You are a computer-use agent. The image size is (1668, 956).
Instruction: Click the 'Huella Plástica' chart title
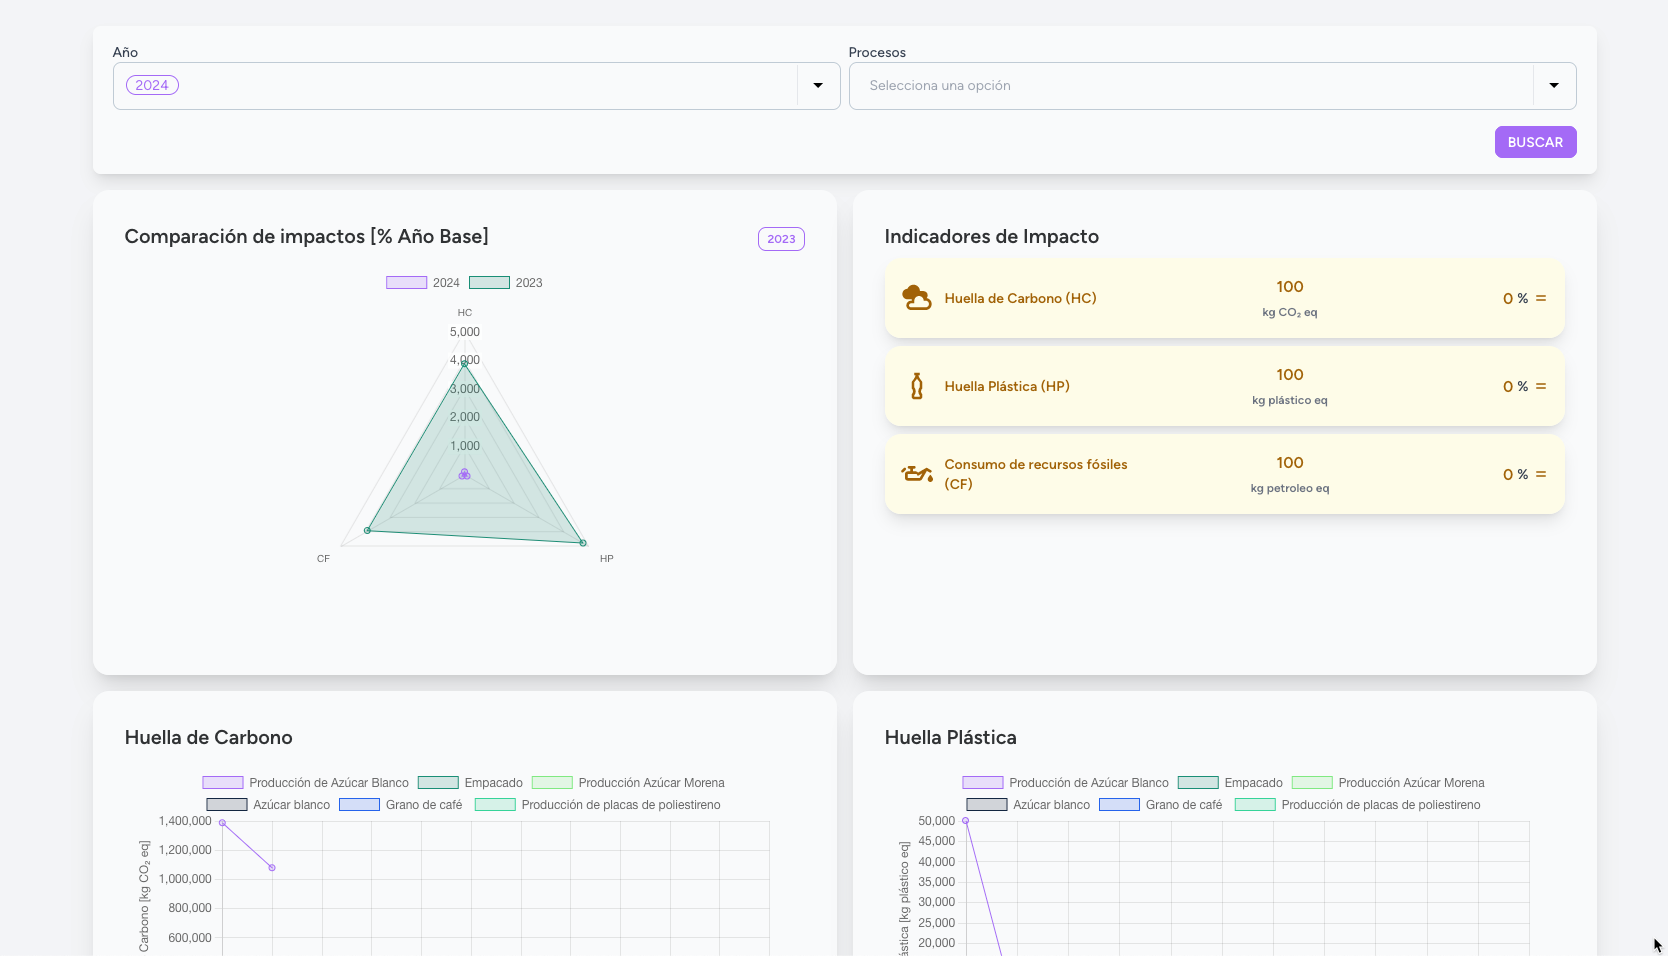tap(950, 737)
